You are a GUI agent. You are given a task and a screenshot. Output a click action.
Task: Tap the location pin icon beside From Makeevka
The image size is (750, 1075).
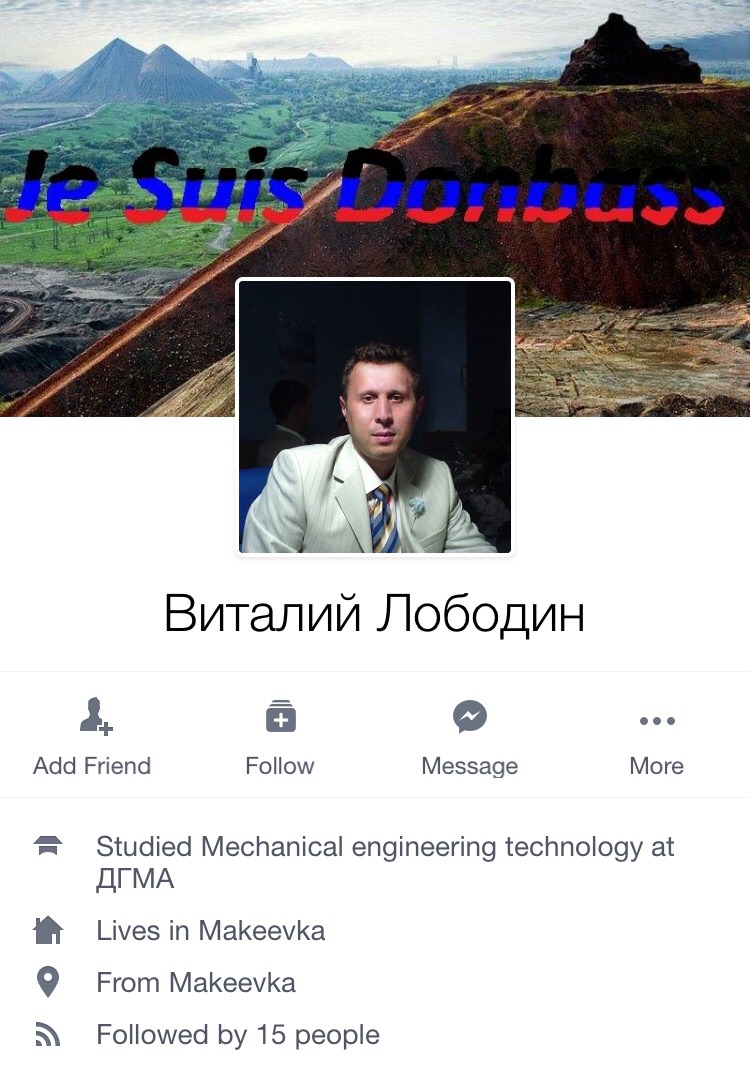[48, 982]
